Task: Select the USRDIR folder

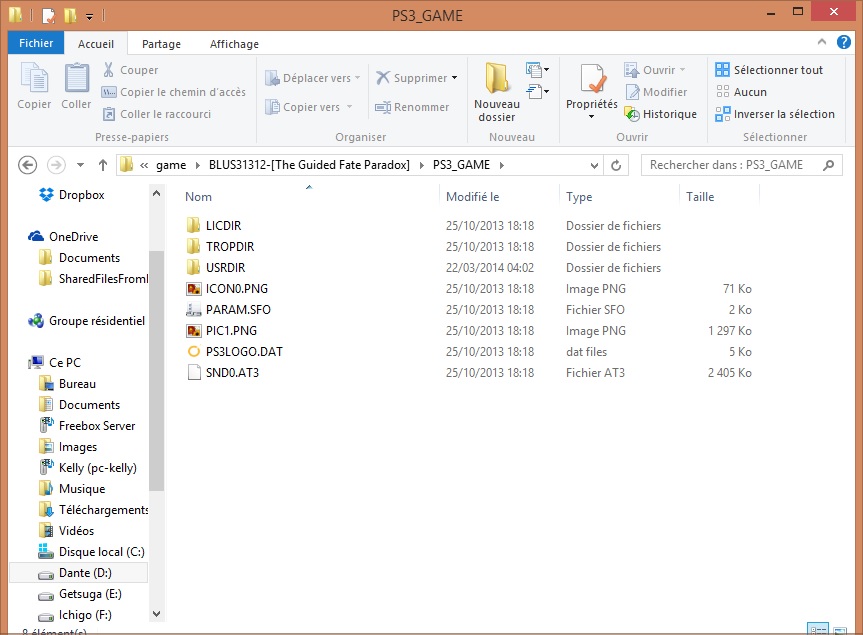Action: coord(225,267)
